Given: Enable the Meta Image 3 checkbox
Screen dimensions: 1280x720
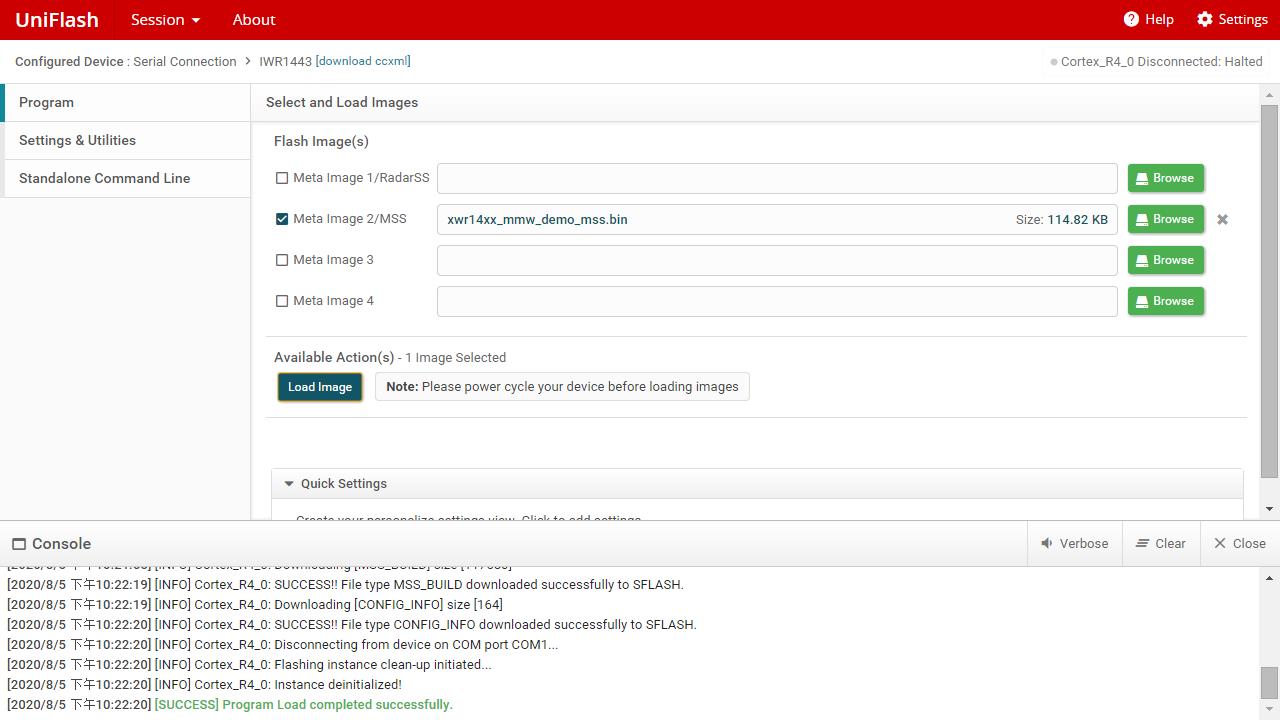Looking at the screenshot, I should point(282,260).
